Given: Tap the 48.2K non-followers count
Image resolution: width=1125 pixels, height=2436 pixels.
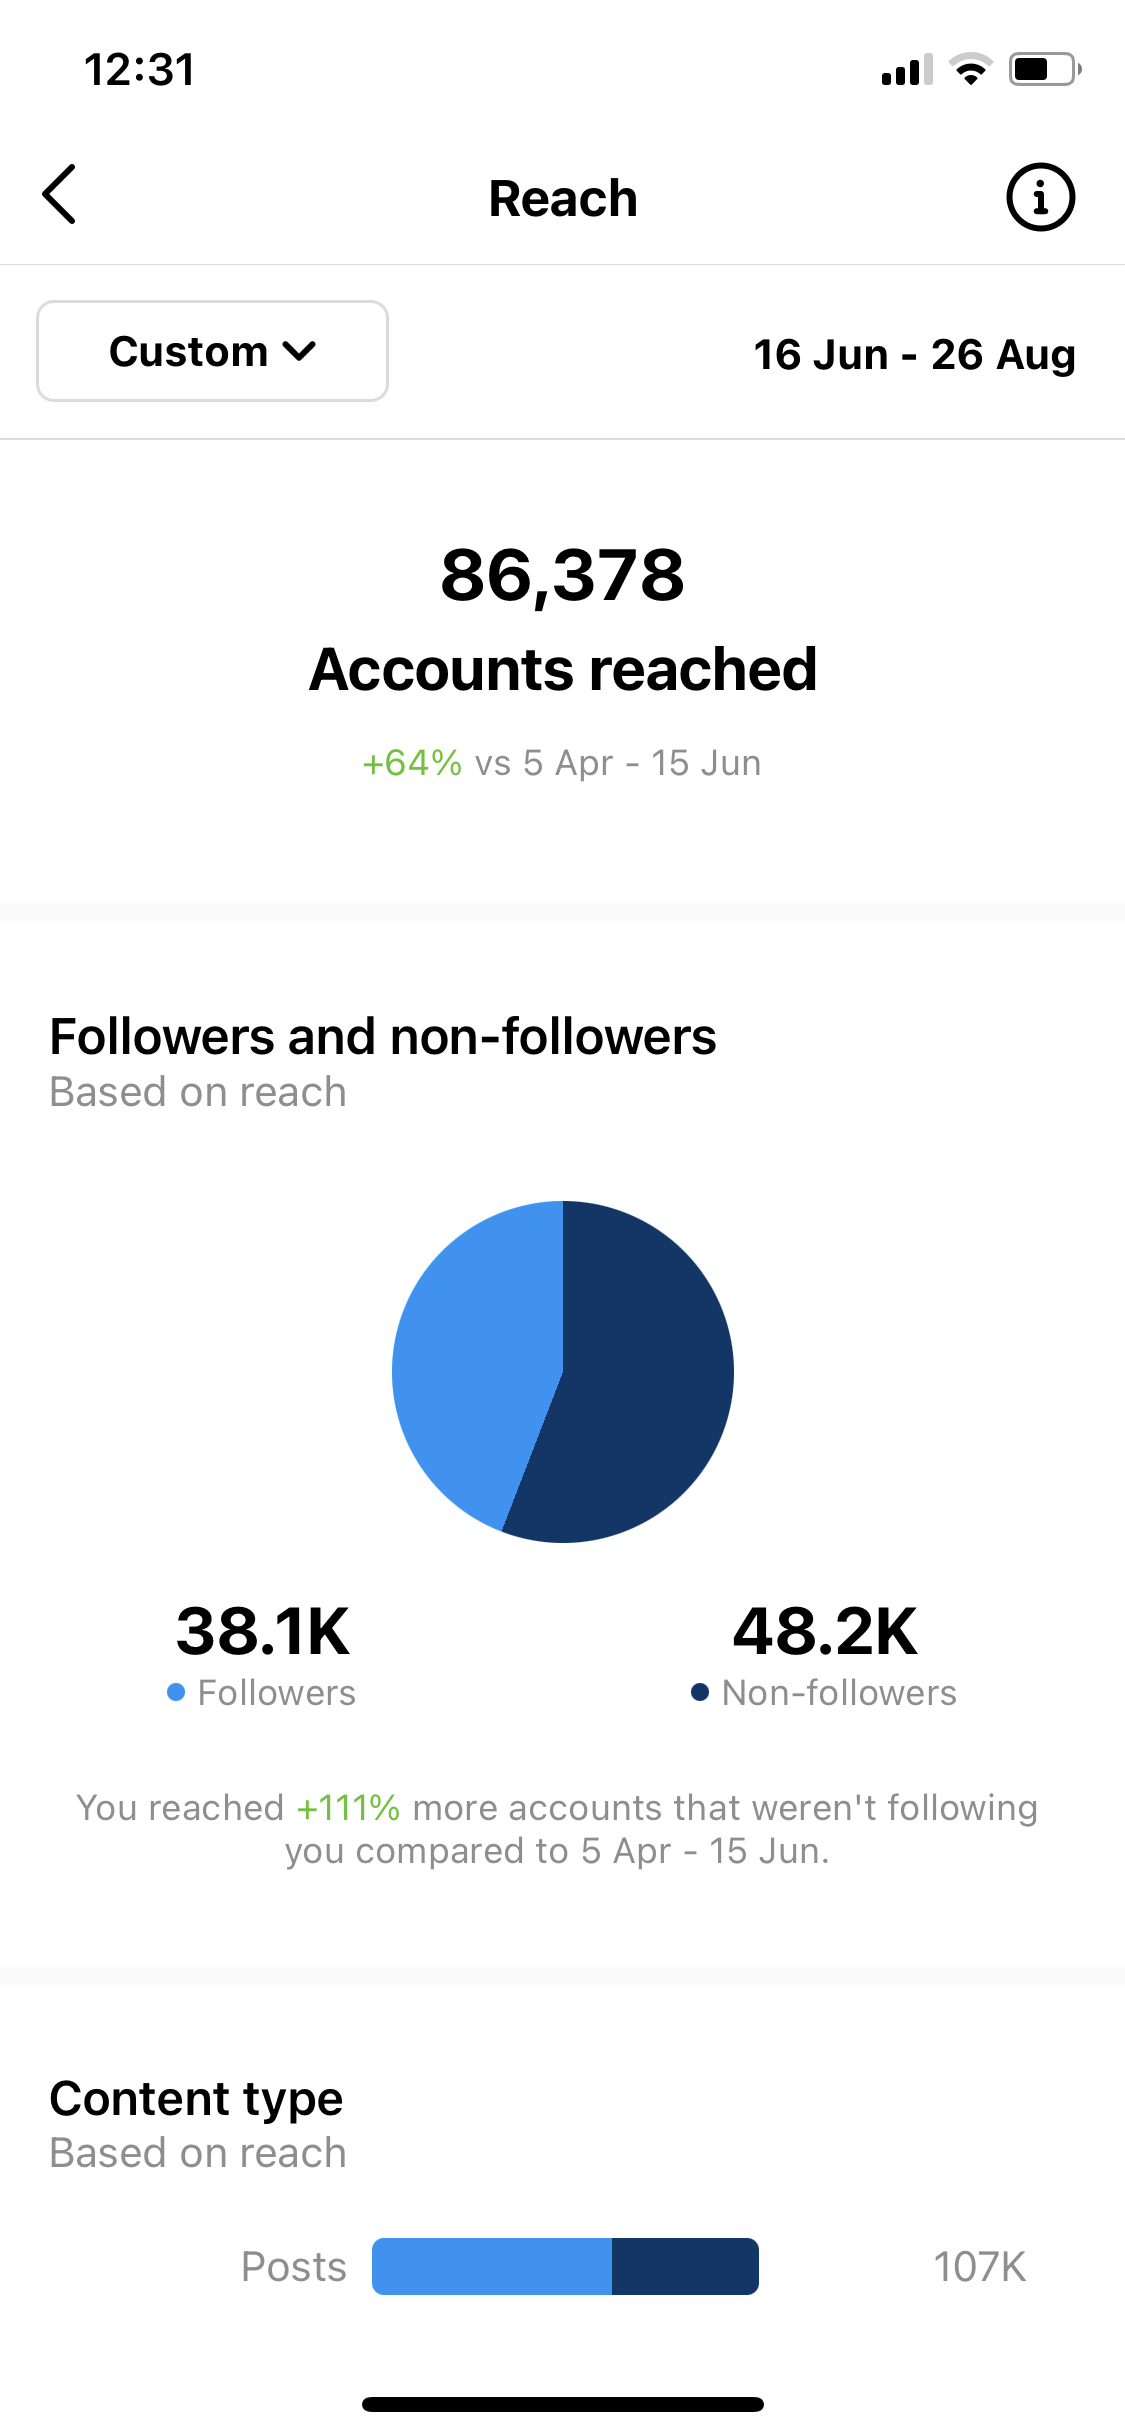Looking at the screenshot, I should [825, 1631].
